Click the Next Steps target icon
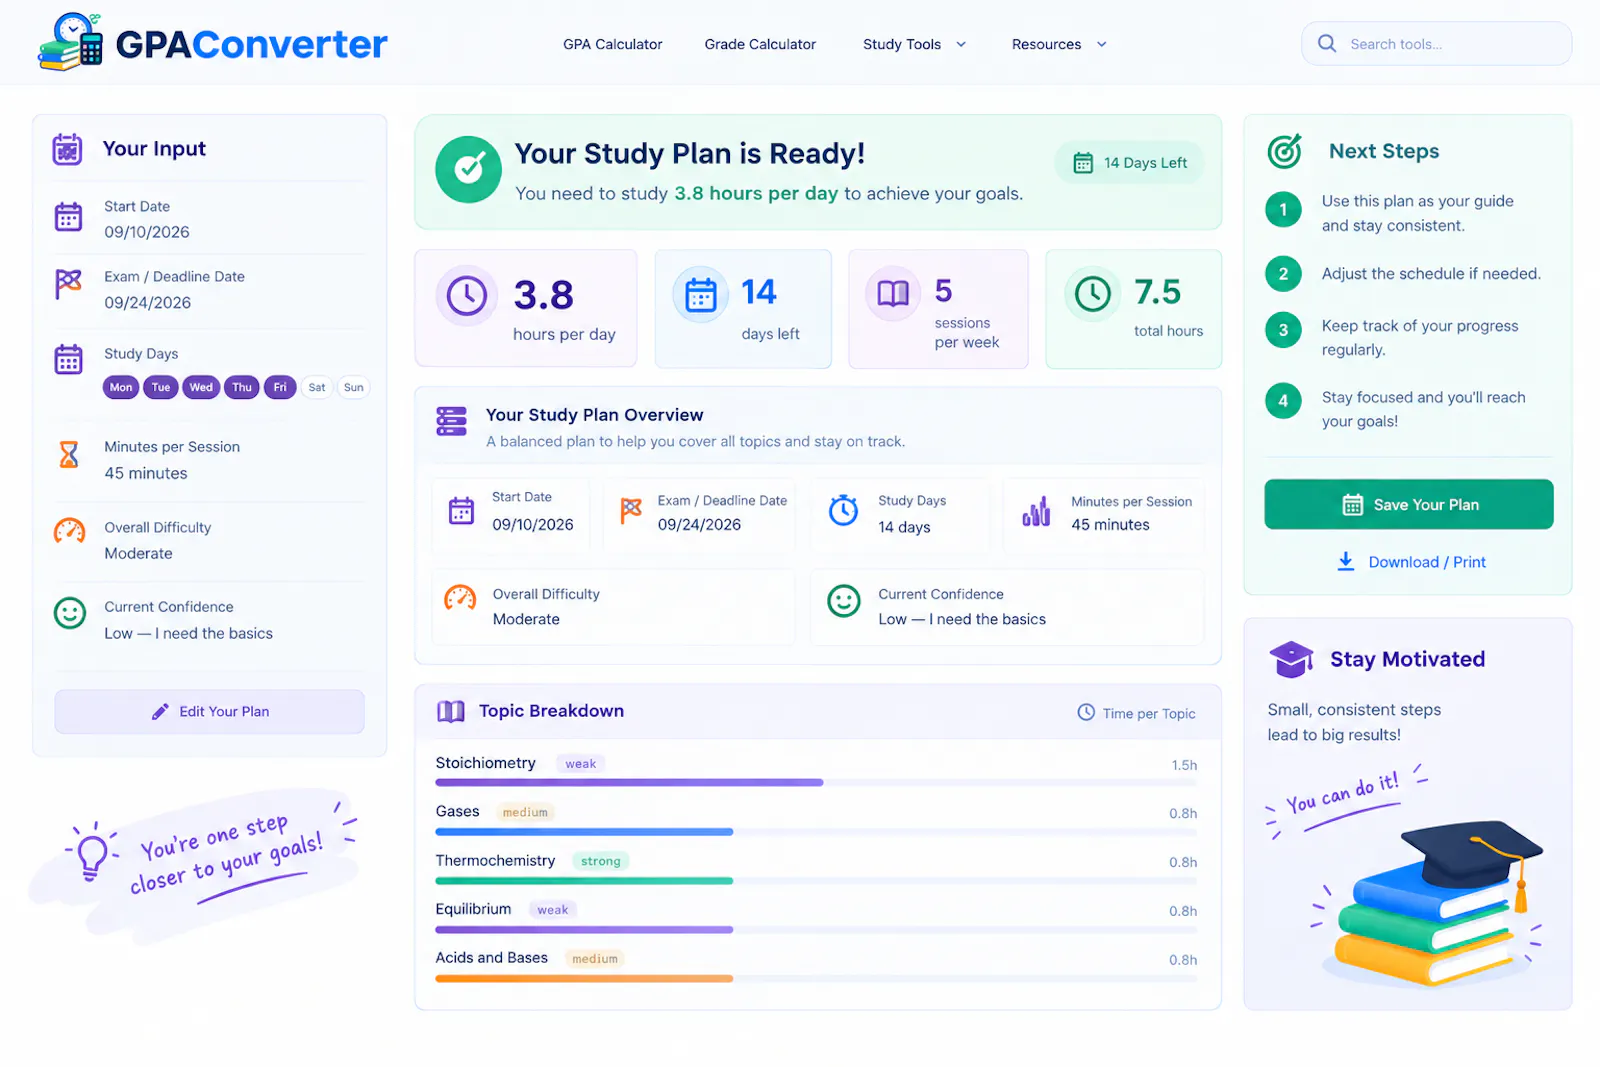Image resolution: width=1600 pixels, height=1067 pixels. 1285,151
